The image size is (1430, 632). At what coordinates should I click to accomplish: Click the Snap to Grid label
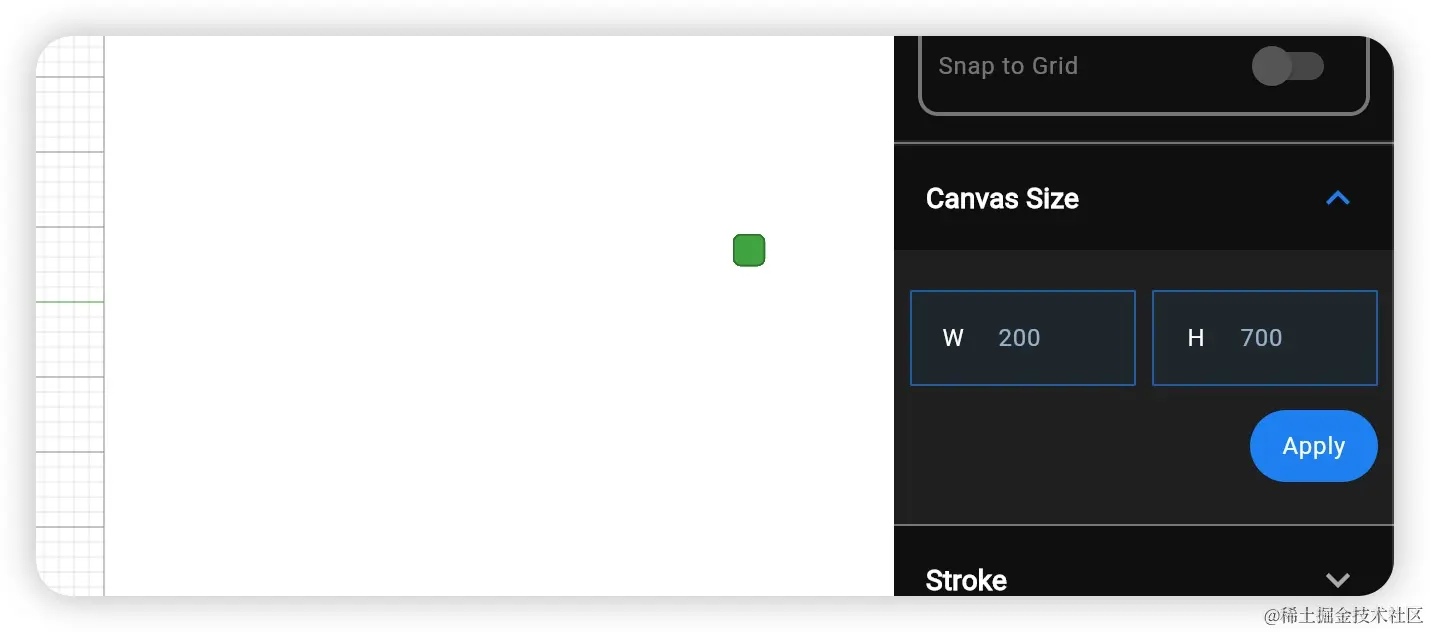tap(1007, 67)
